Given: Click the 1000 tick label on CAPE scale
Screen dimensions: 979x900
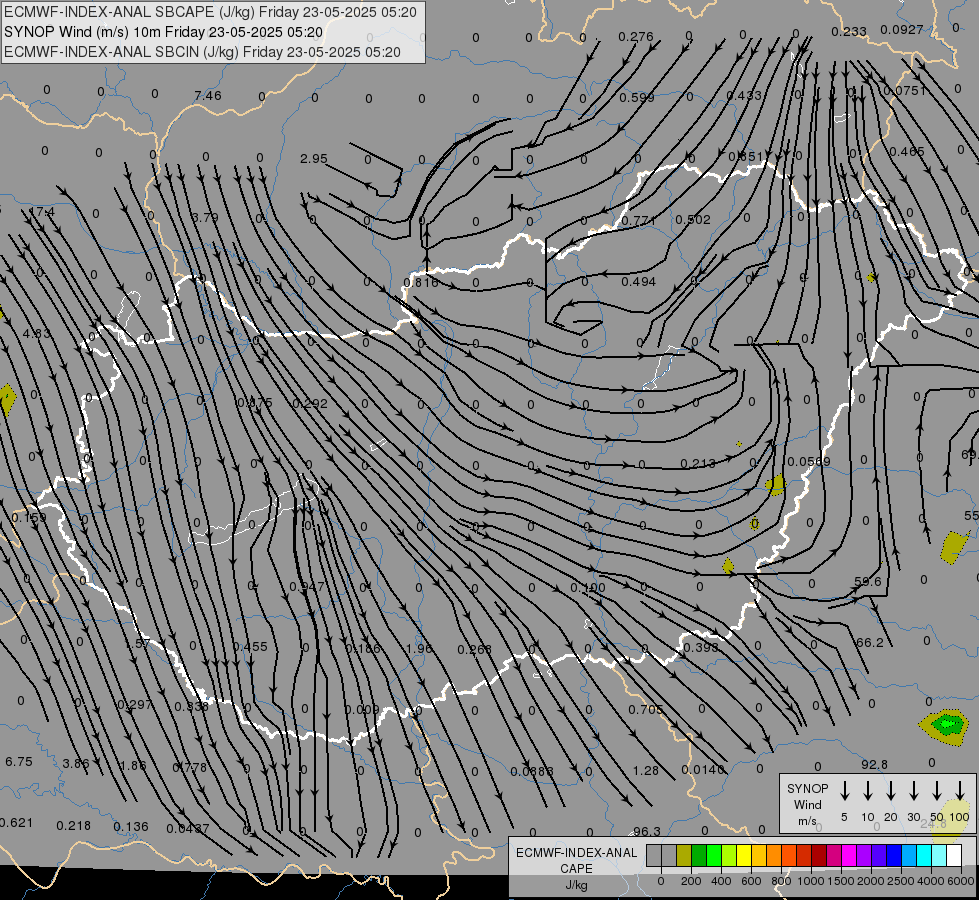Looking at the screenshot, I should pyautogui.click(x=810, y=881).
